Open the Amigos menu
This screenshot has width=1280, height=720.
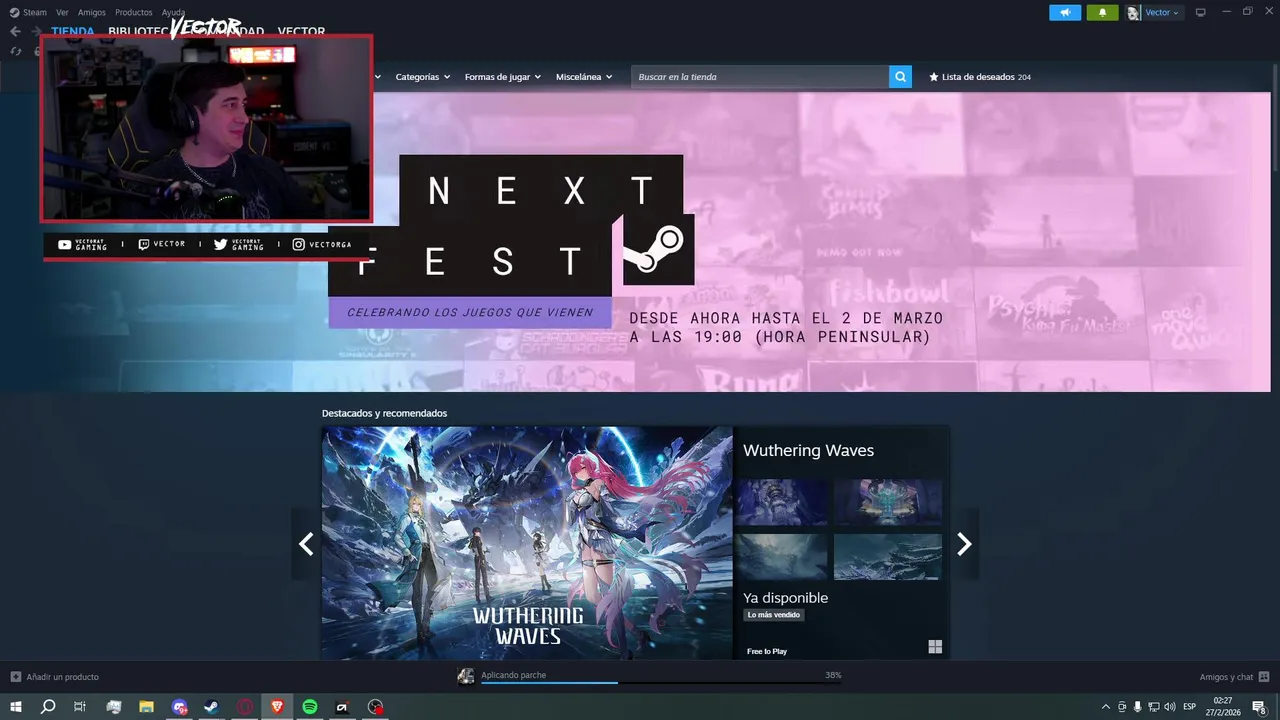pyautogui.click(x=92, y=12)
